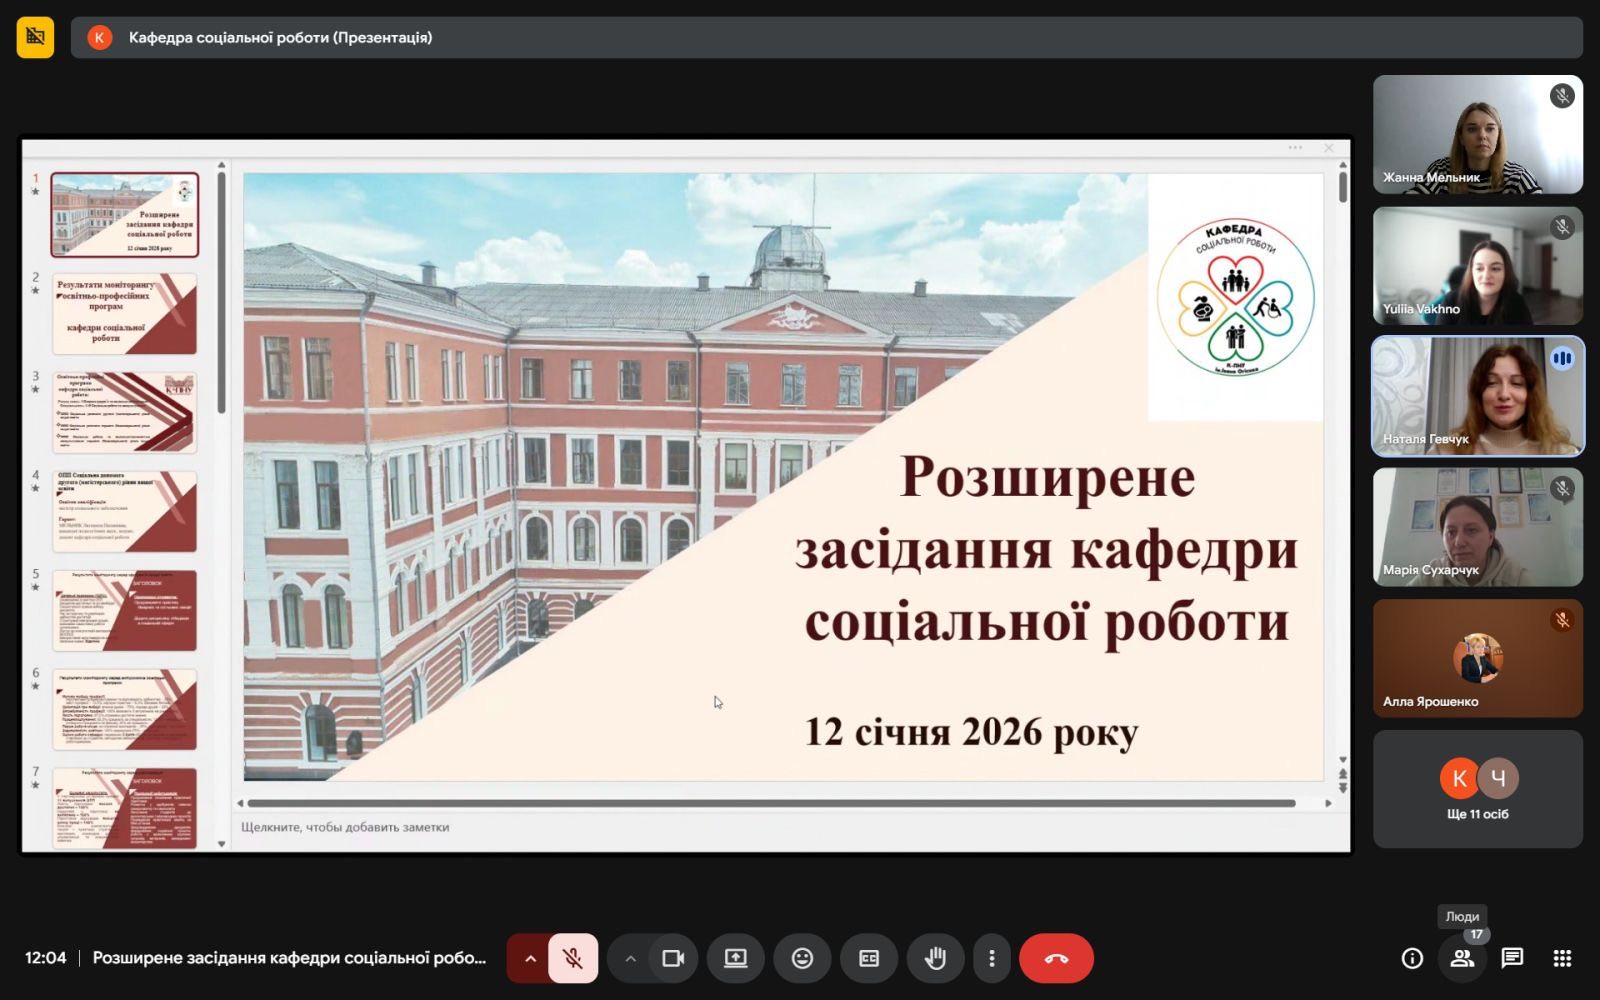Open the presentation window's three-dot menu
Viewport: 1600px width, 1000px height.
[1295, 148]
